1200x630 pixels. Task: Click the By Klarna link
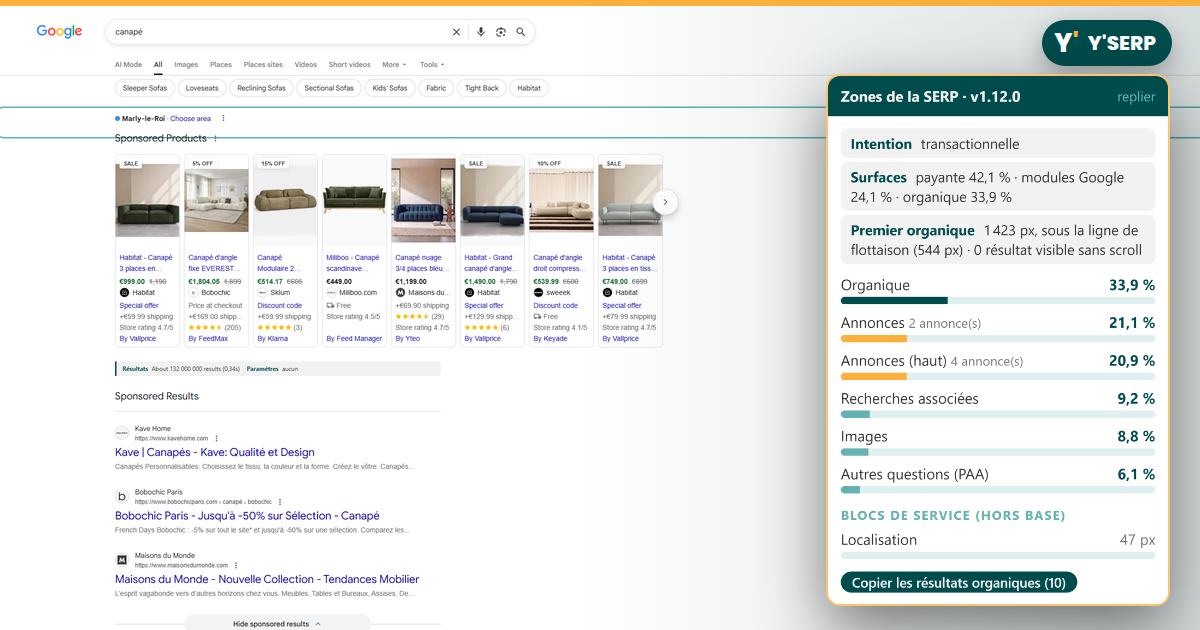tap(272, 339)
